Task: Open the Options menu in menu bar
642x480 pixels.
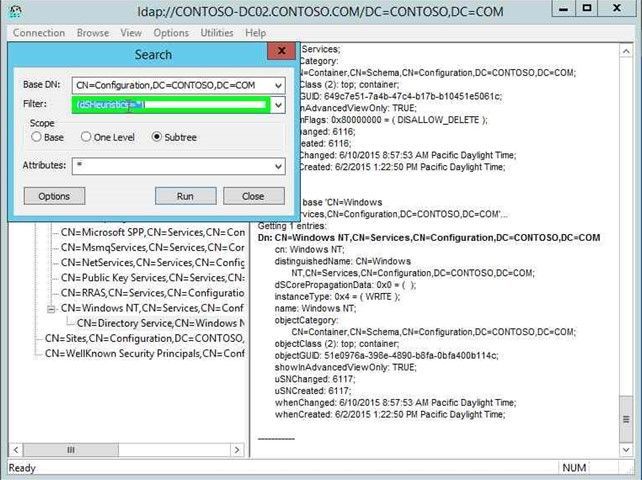Action: click(x=171, y=33)
